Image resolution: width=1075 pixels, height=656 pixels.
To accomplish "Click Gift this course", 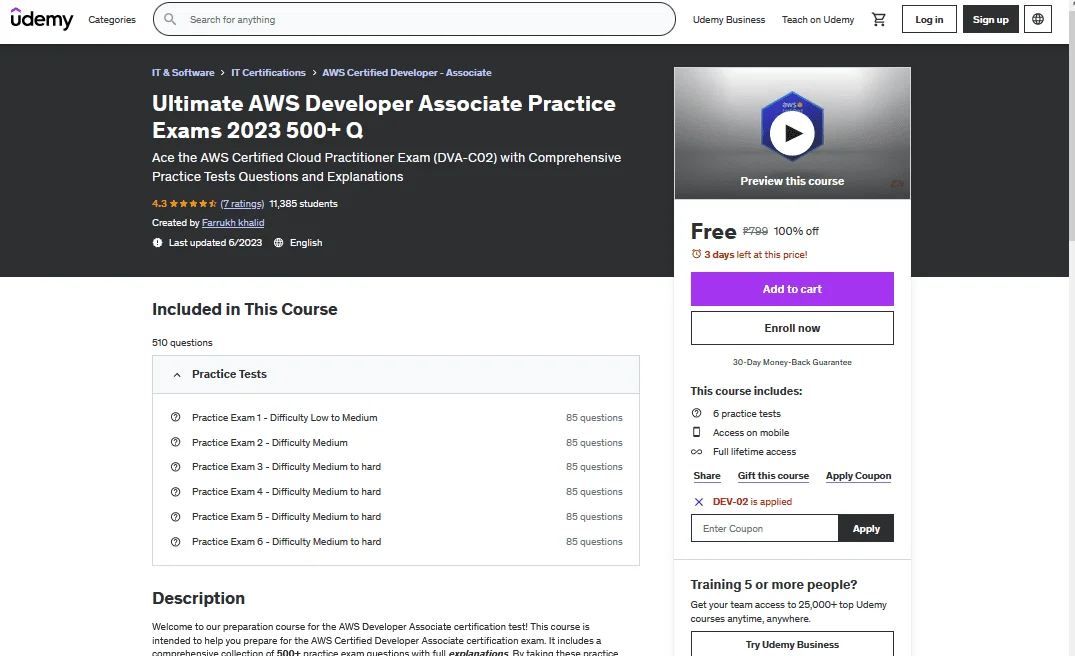I will point(773,476).
